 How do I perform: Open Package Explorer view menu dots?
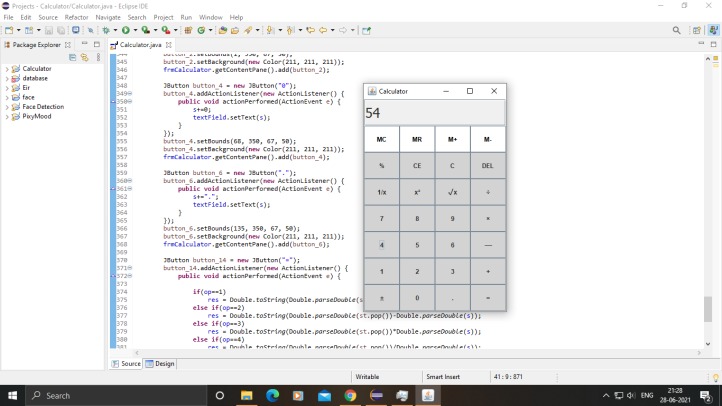98,57
